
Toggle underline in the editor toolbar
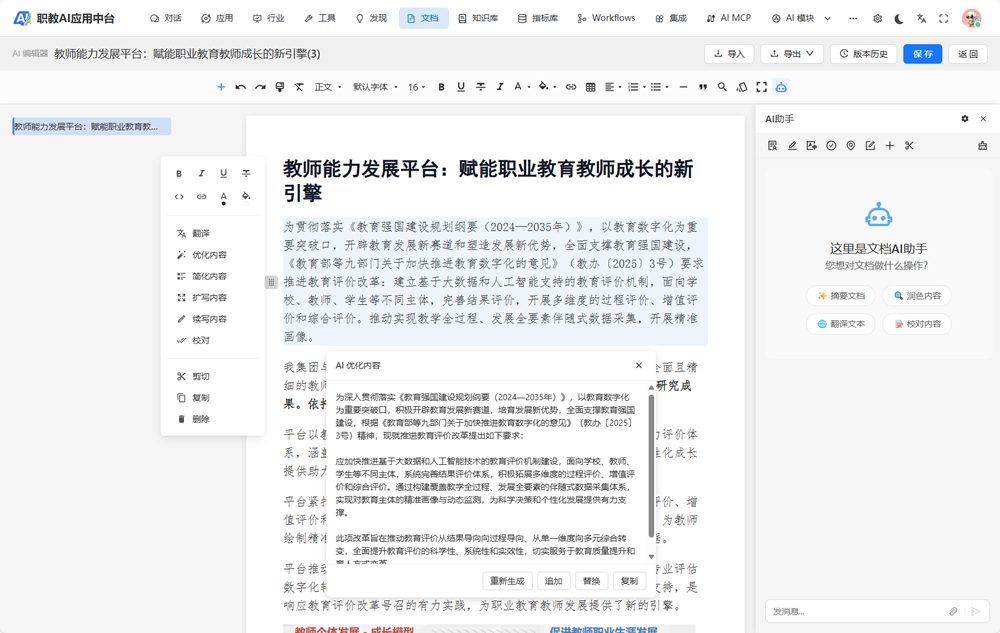click(461, 87)
